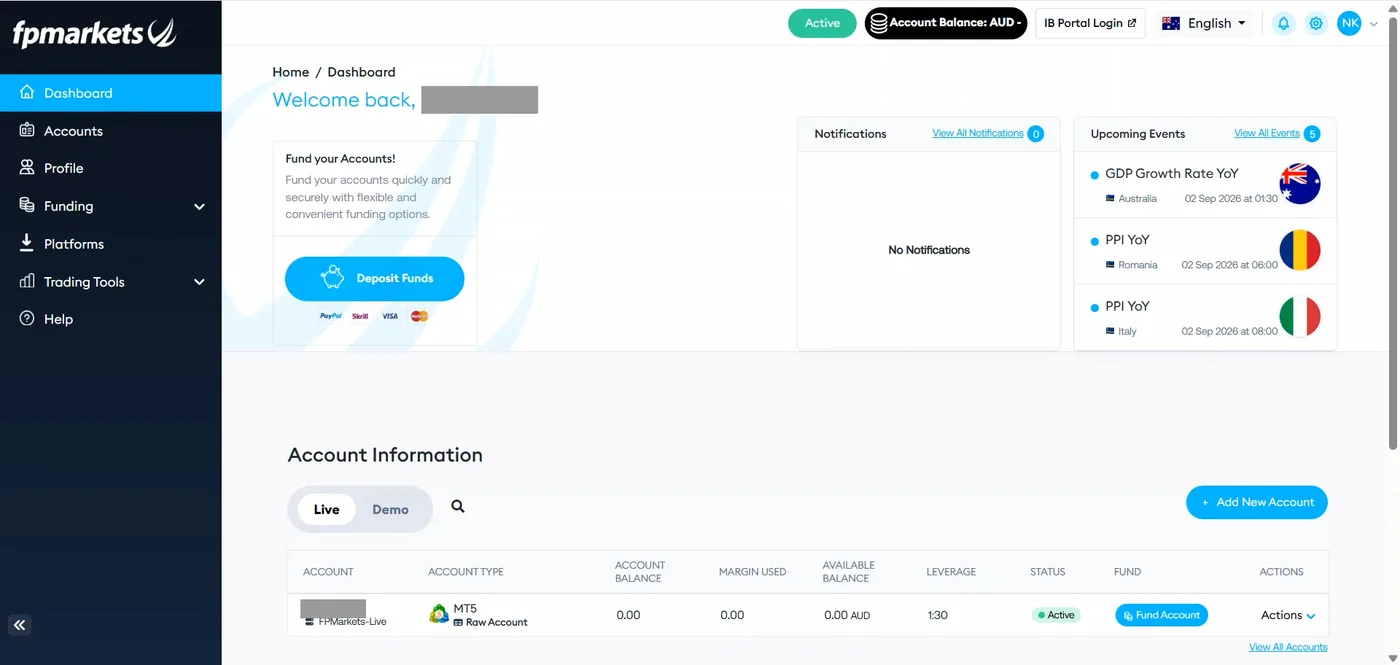The image size is (1400, 665).
Task: Open the English language dropdown
Action: pos(1204,23)
